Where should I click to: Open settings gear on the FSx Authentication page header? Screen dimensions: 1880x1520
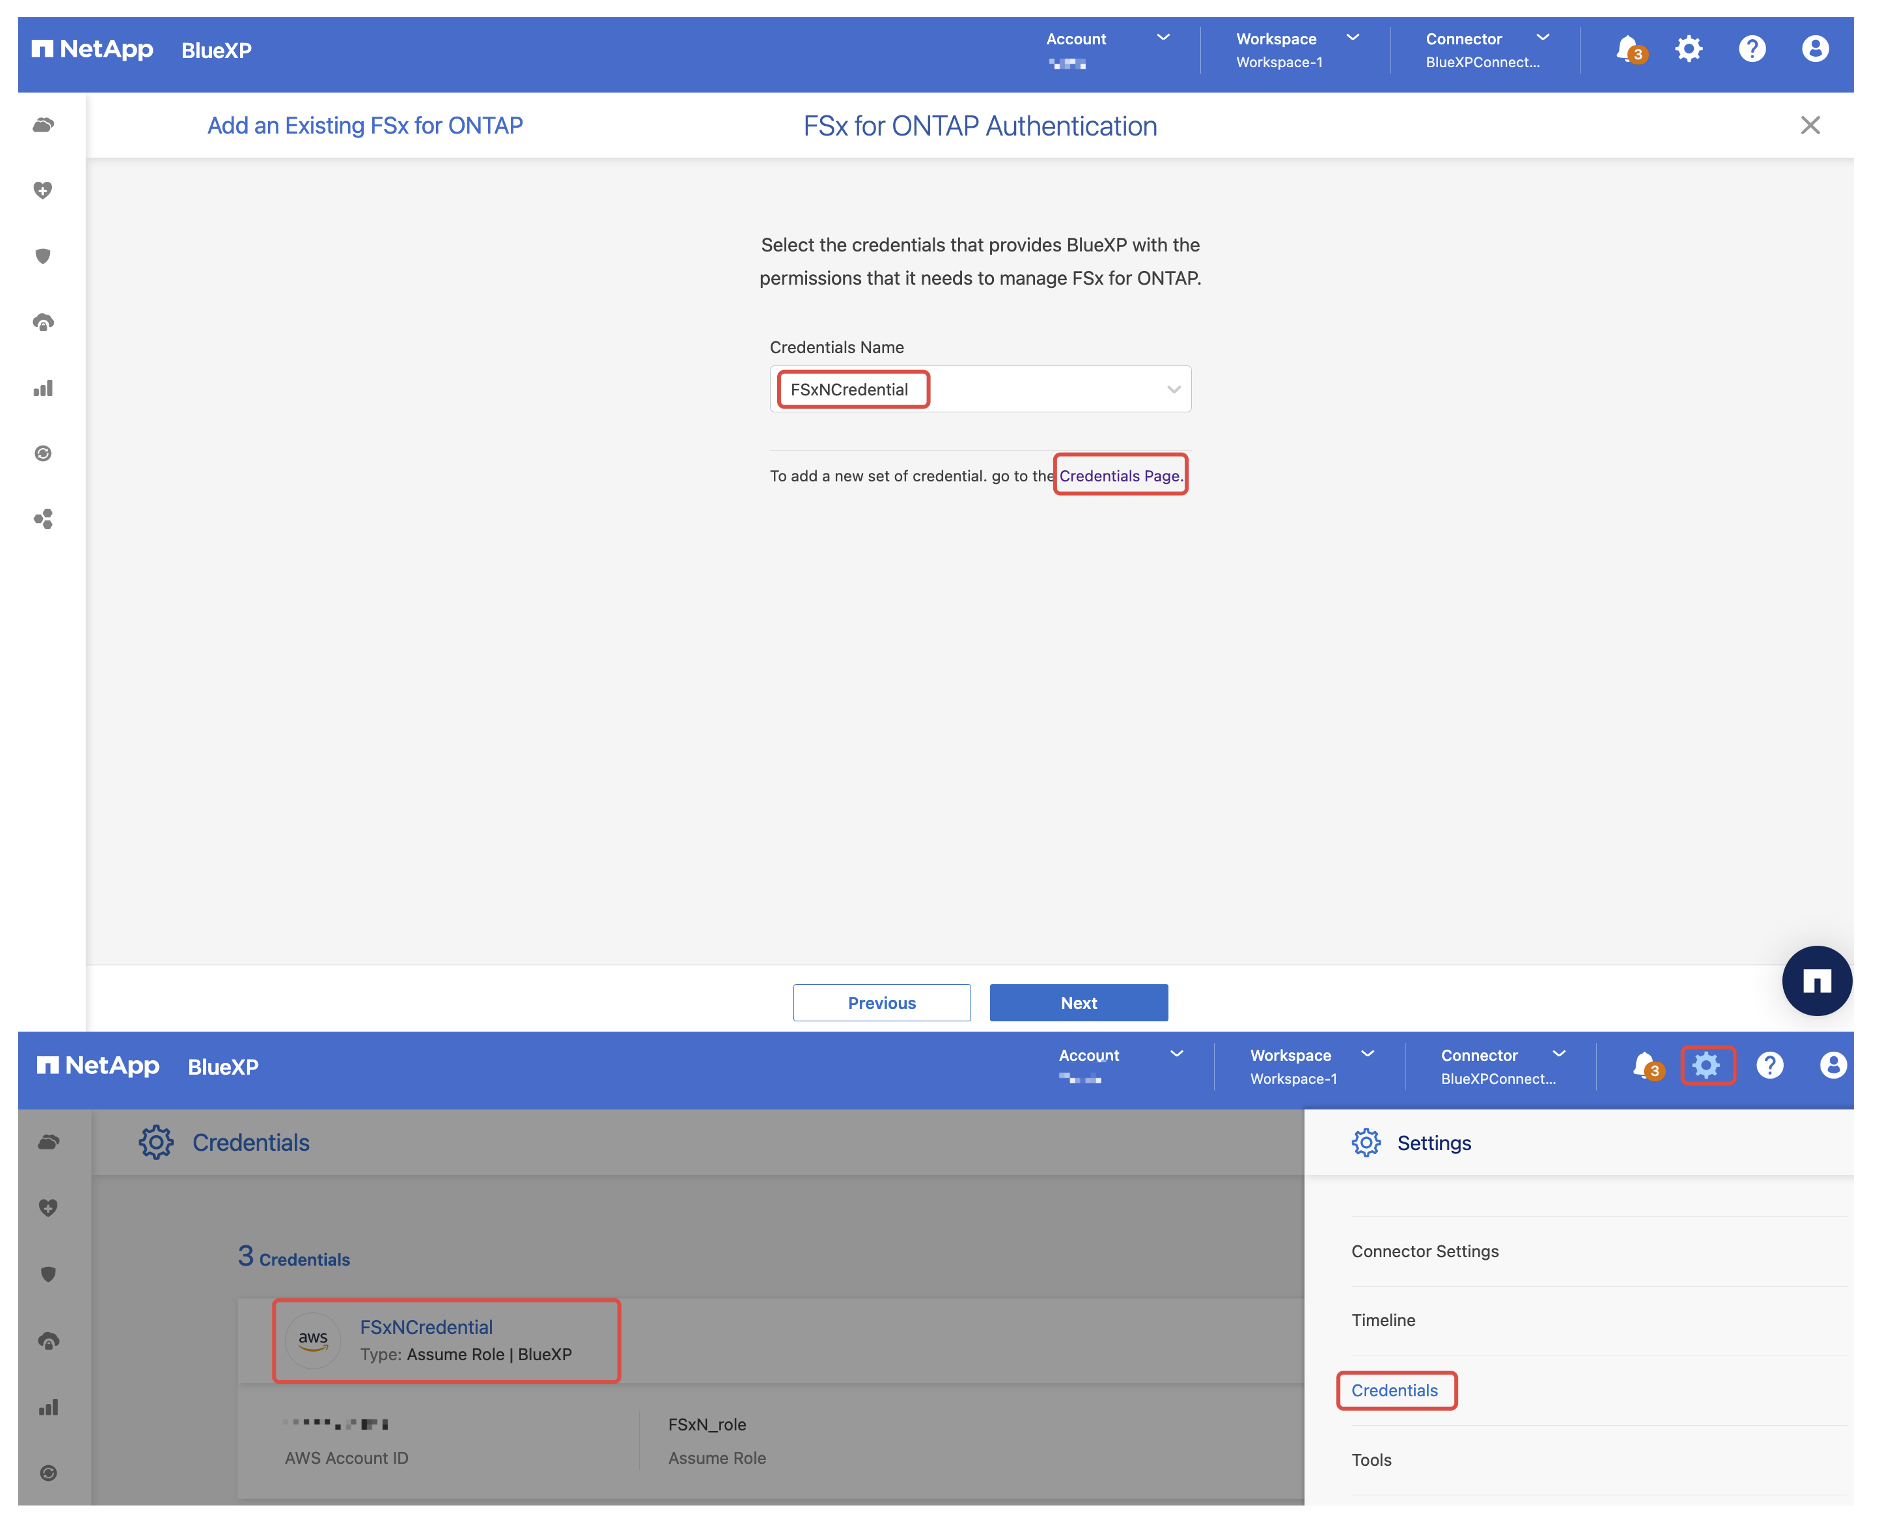[1689, 49]
